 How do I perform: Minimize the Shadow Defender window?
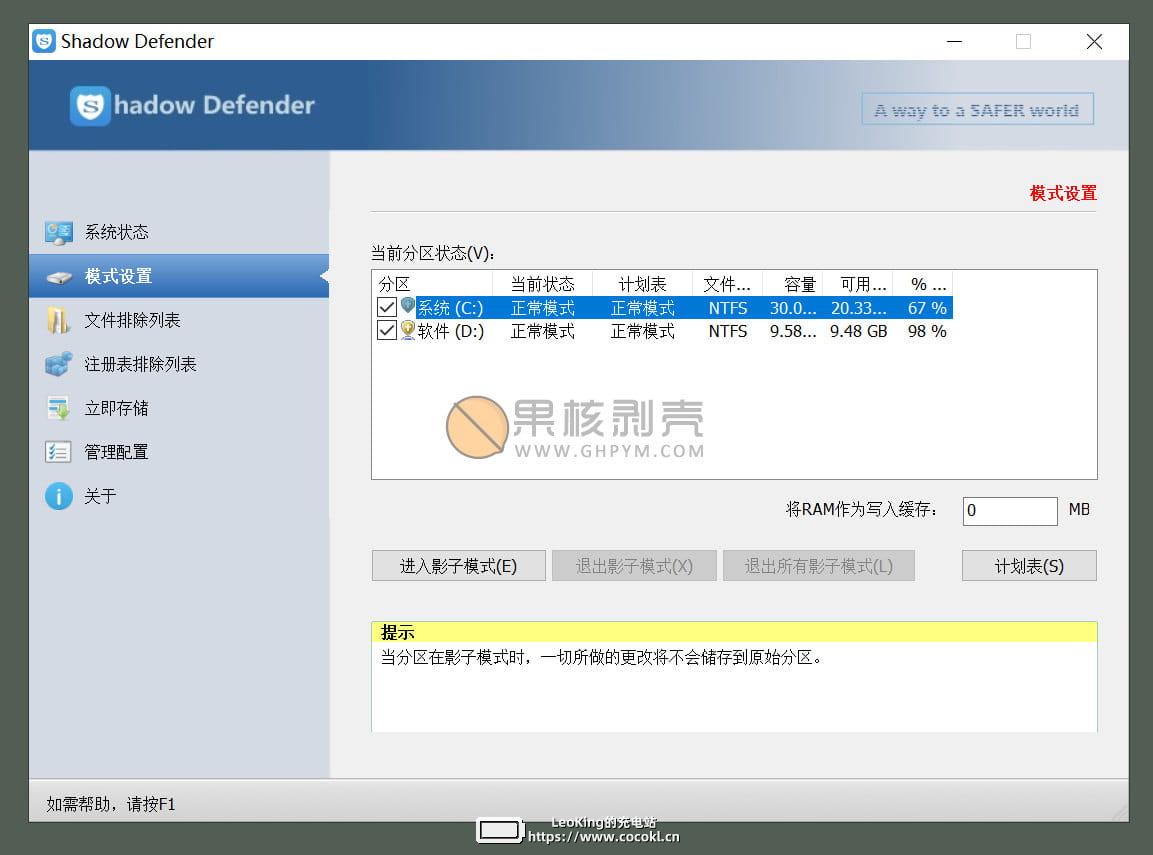[x=954, y=42]
